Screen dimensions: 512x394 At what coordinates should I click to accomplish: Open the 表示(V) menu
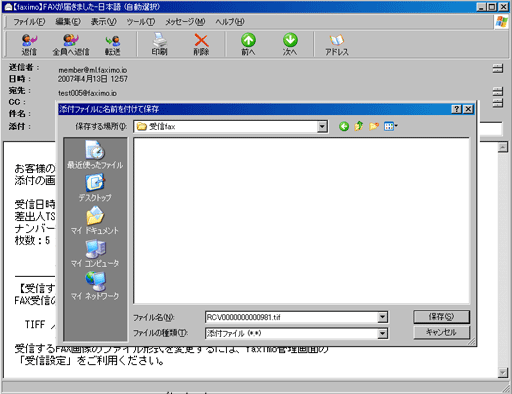tap(104, 22)
